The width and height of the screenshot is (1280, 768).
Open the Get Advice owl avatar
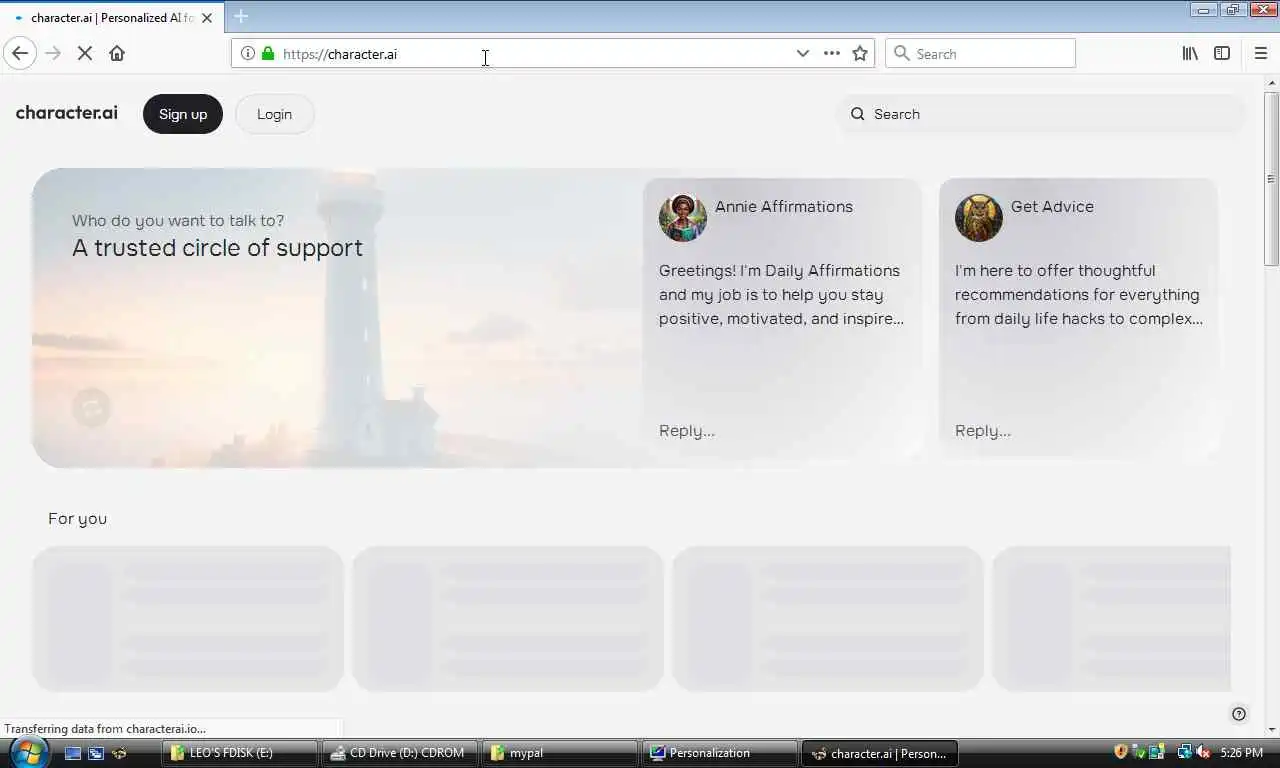[979, 218]
